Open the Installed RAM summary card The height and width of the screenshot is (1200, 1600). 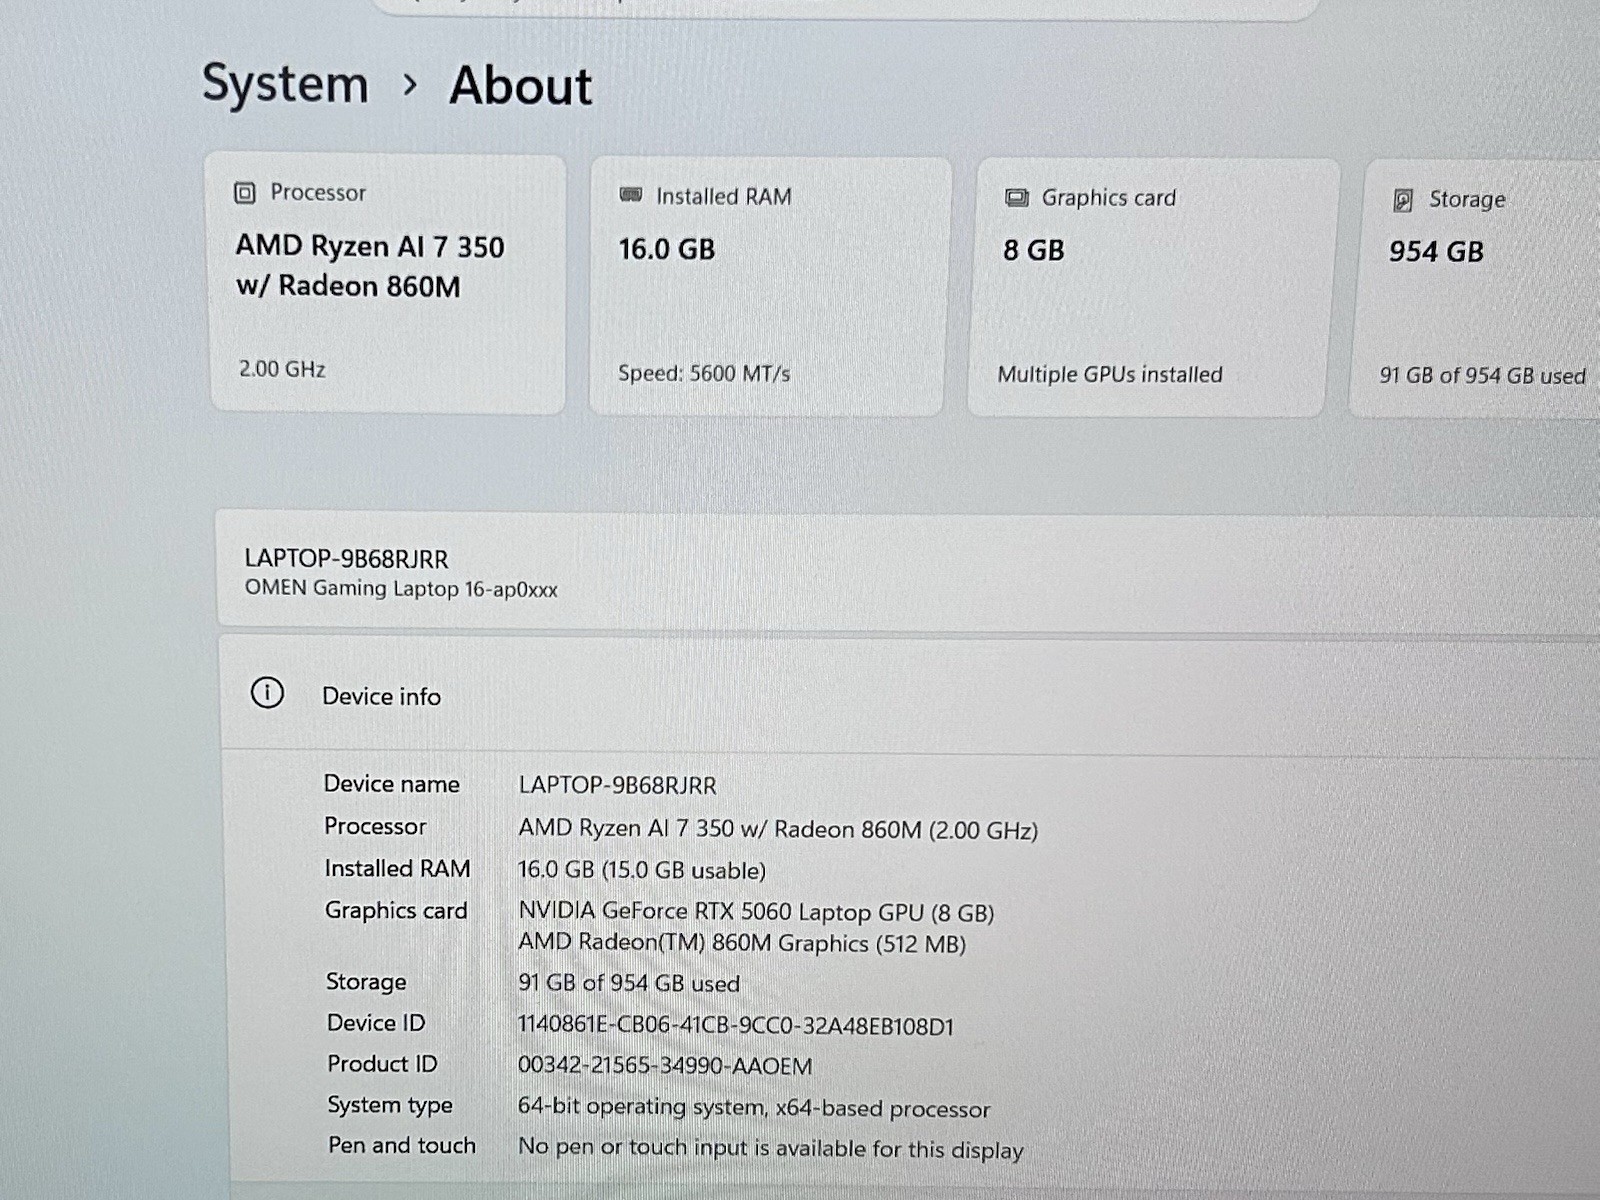[x=769, y=286]
